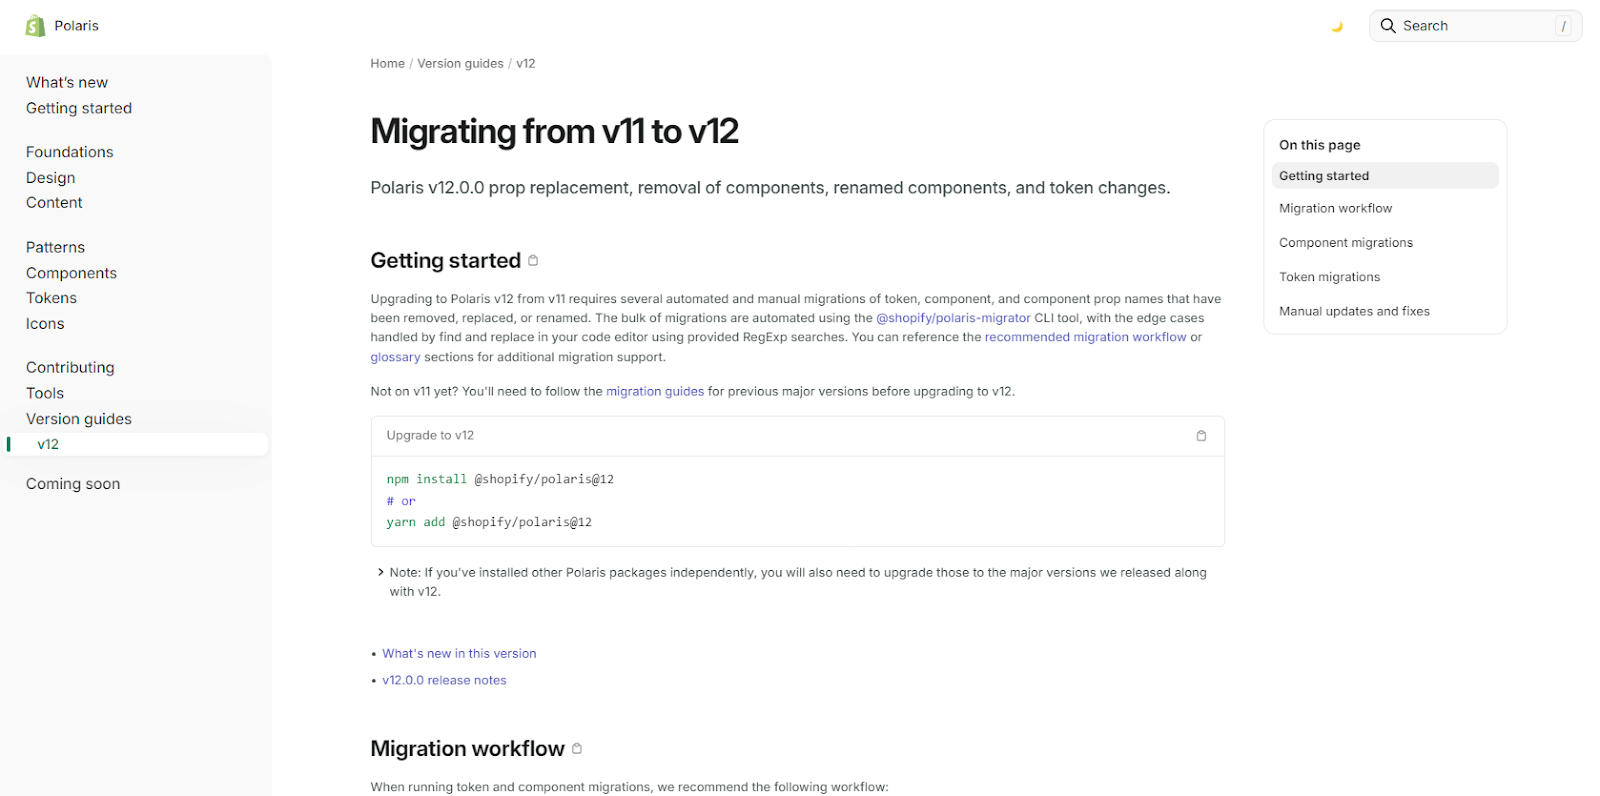The width and height of the screenshot is (1600, 796).
Task: Jump to Token migrations in On this page
Action: point(1329,277)
